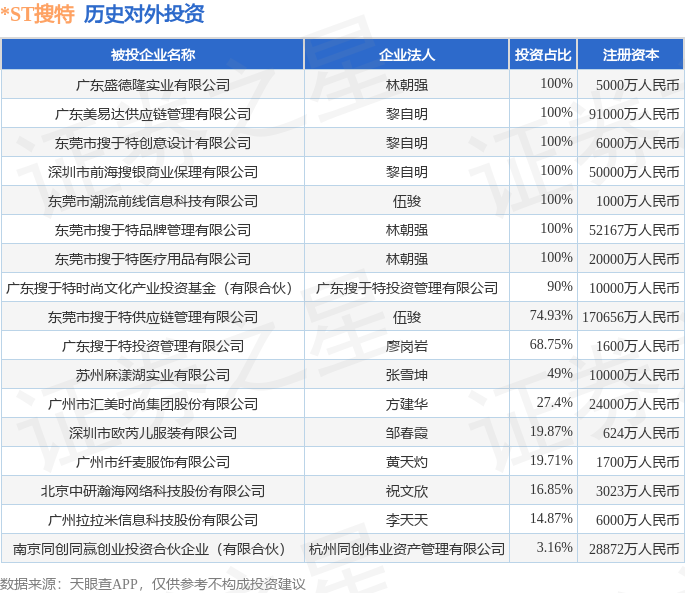Screen dimensions: 685x593
Task: Click 广州市纤麦服饰有限公司 cell
Action: pos(152,462)
